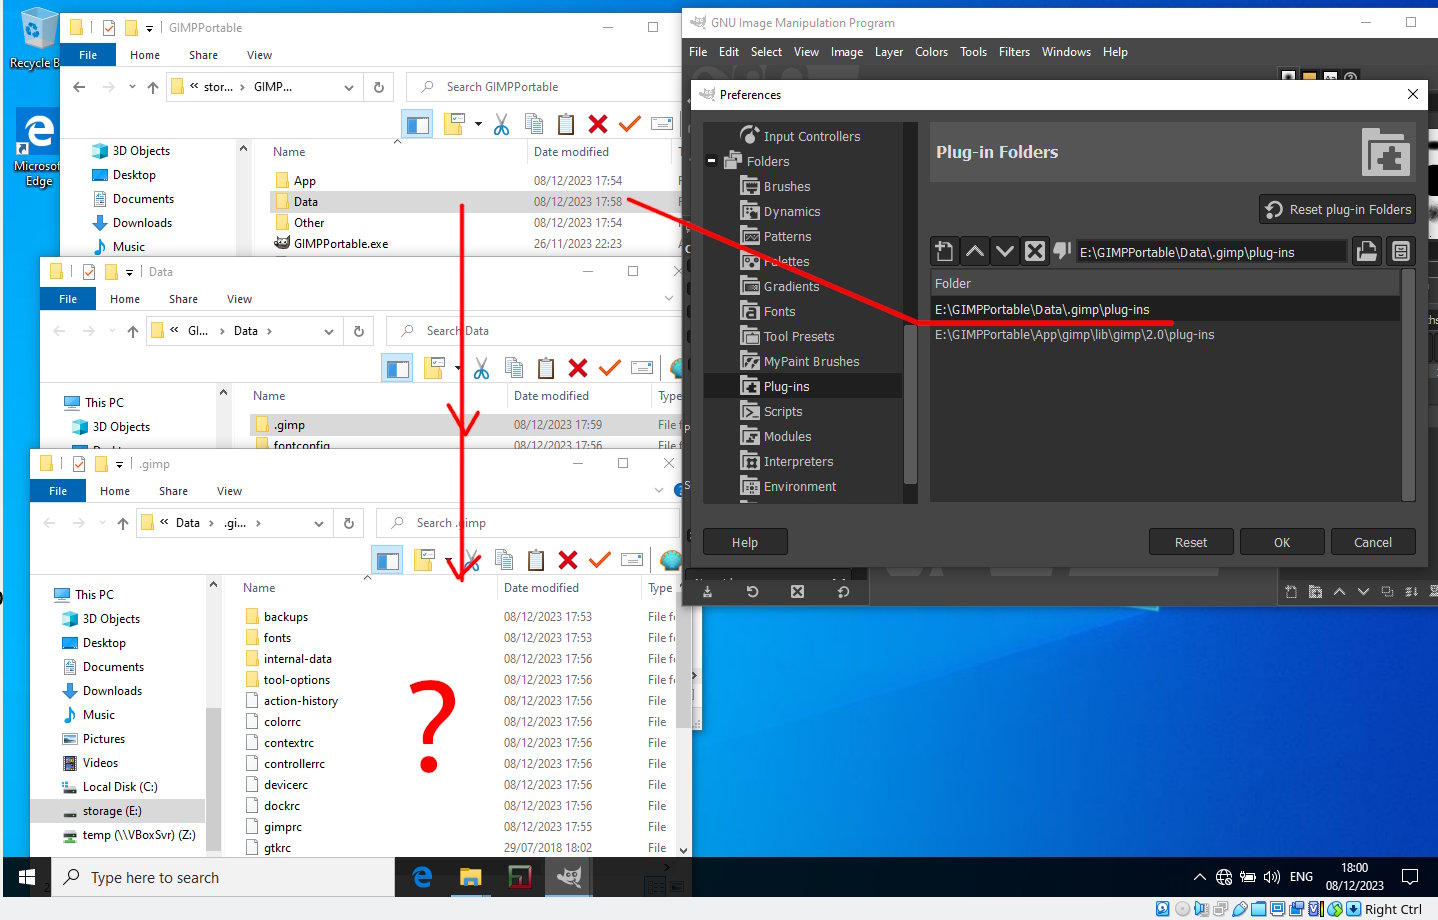Show the selected folder in file manager icon
Image resolution: width=1438 pixels, height=920 pixels.
point(1401,251)
